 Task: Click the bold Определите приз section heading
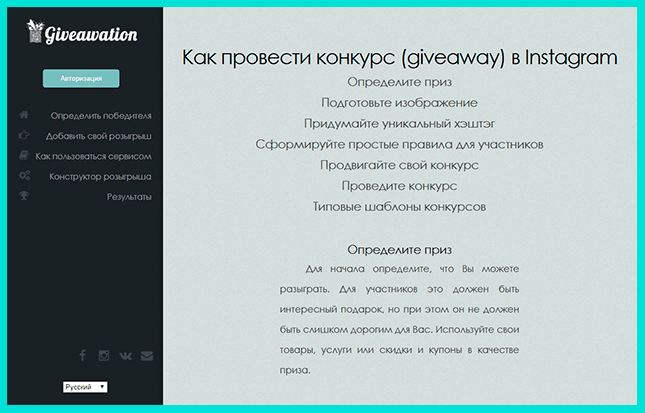[x=399, y=249]
